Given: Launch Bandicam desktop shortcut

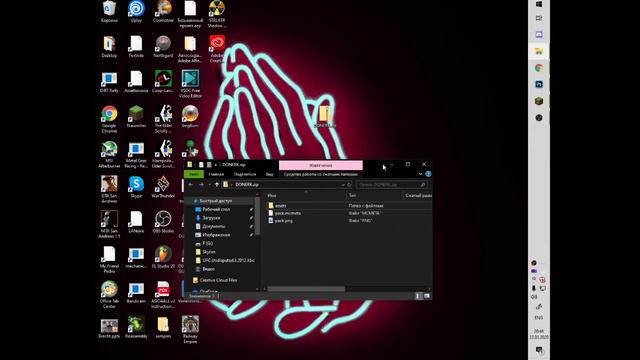Looking at the screenshot, I should pos(136,292).
